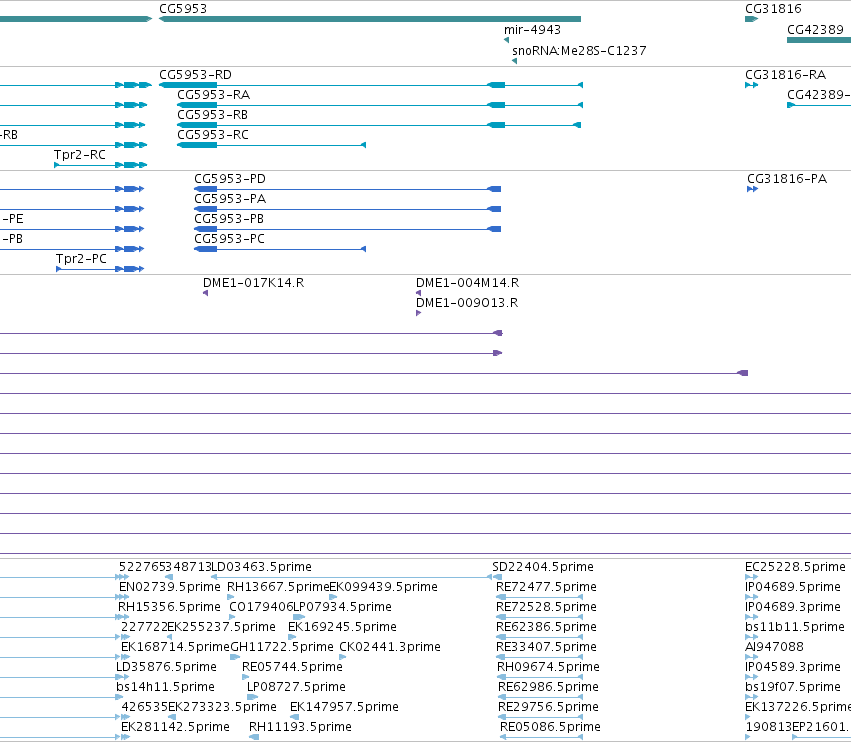The width and height of the screenshot is (851, 742).
Task: Click the CG31816-PA protein label
Action: click(x=787, y=179)
